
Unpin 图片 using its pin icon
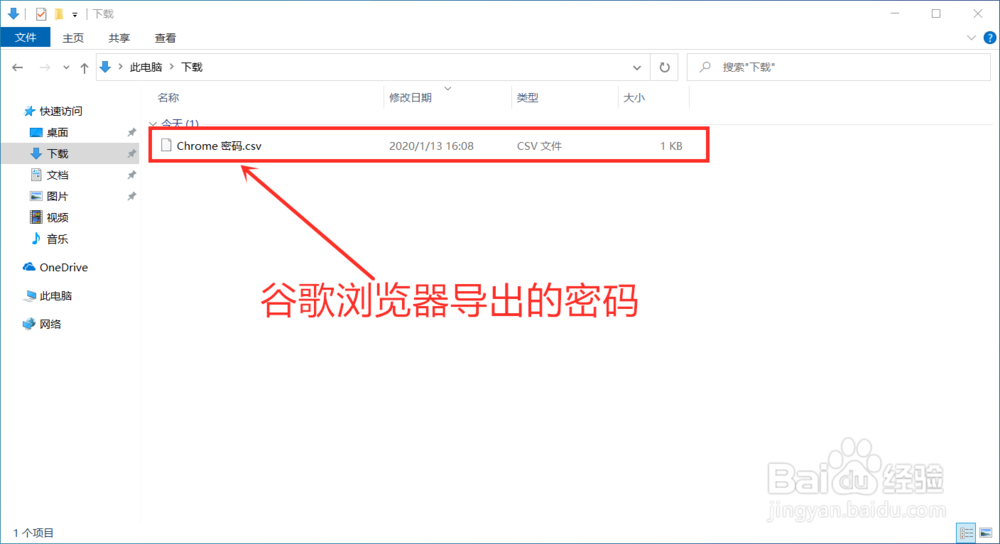pos(131,196)
